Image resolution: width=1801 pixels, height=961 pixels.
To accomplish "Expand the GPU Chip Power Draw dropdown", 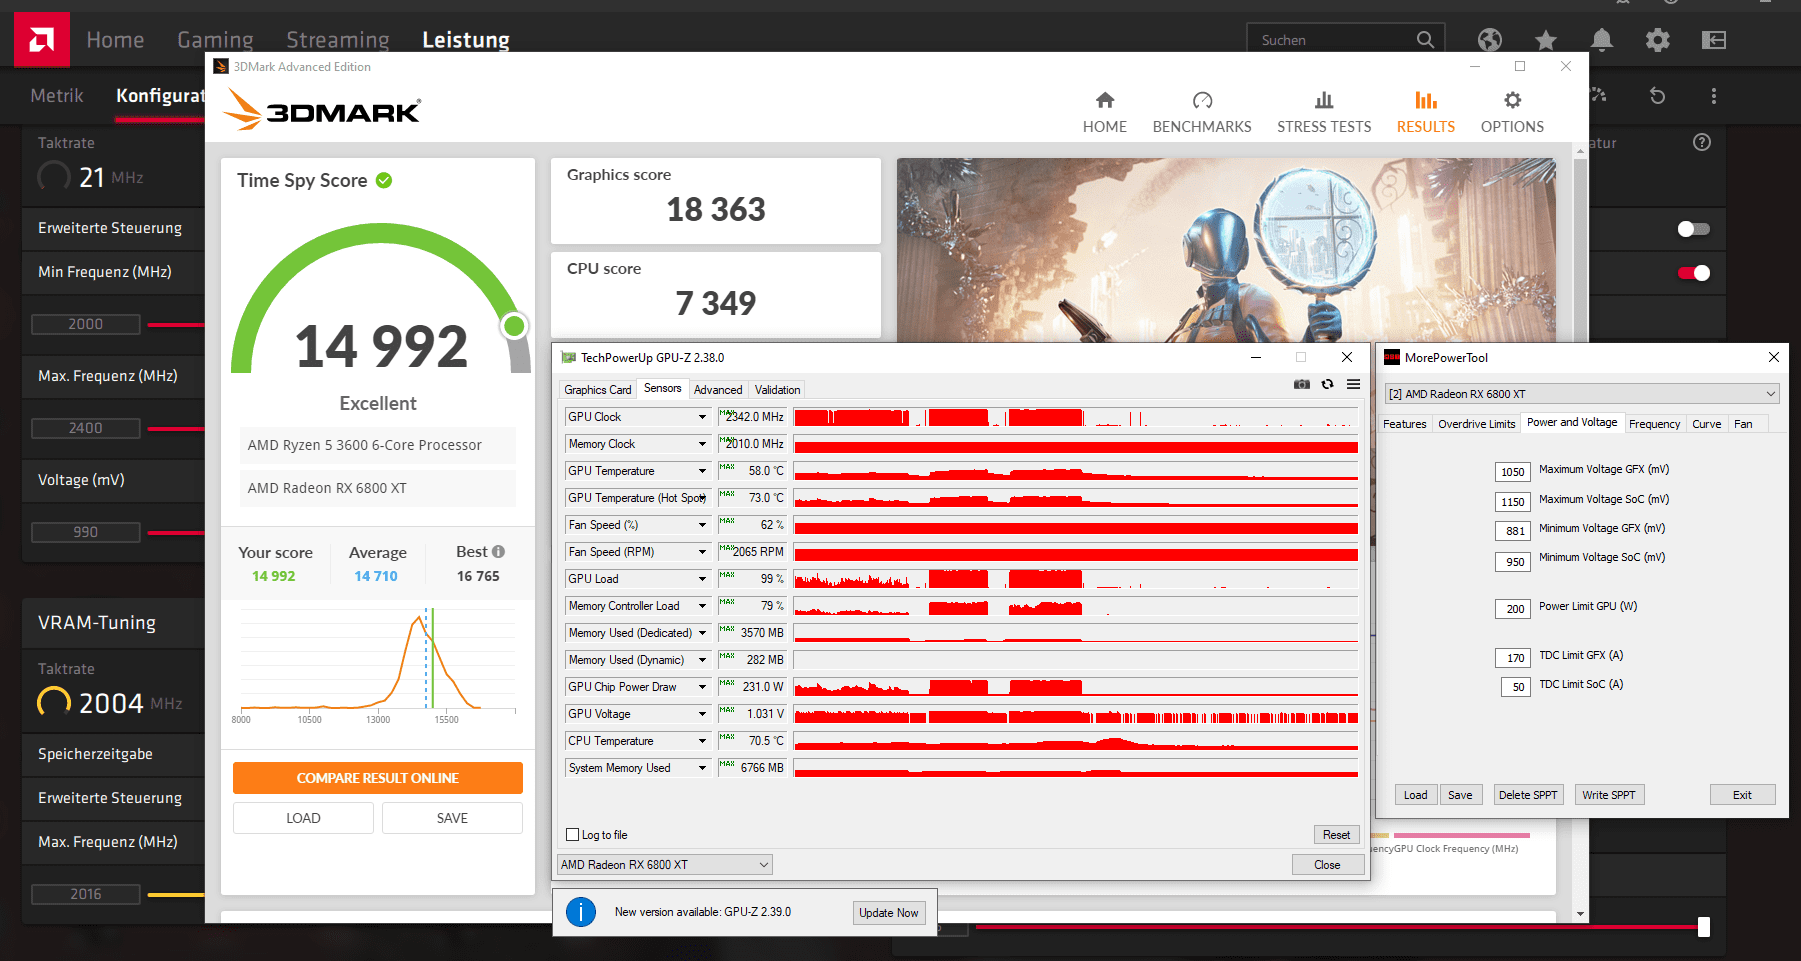I will coord(702,687).
